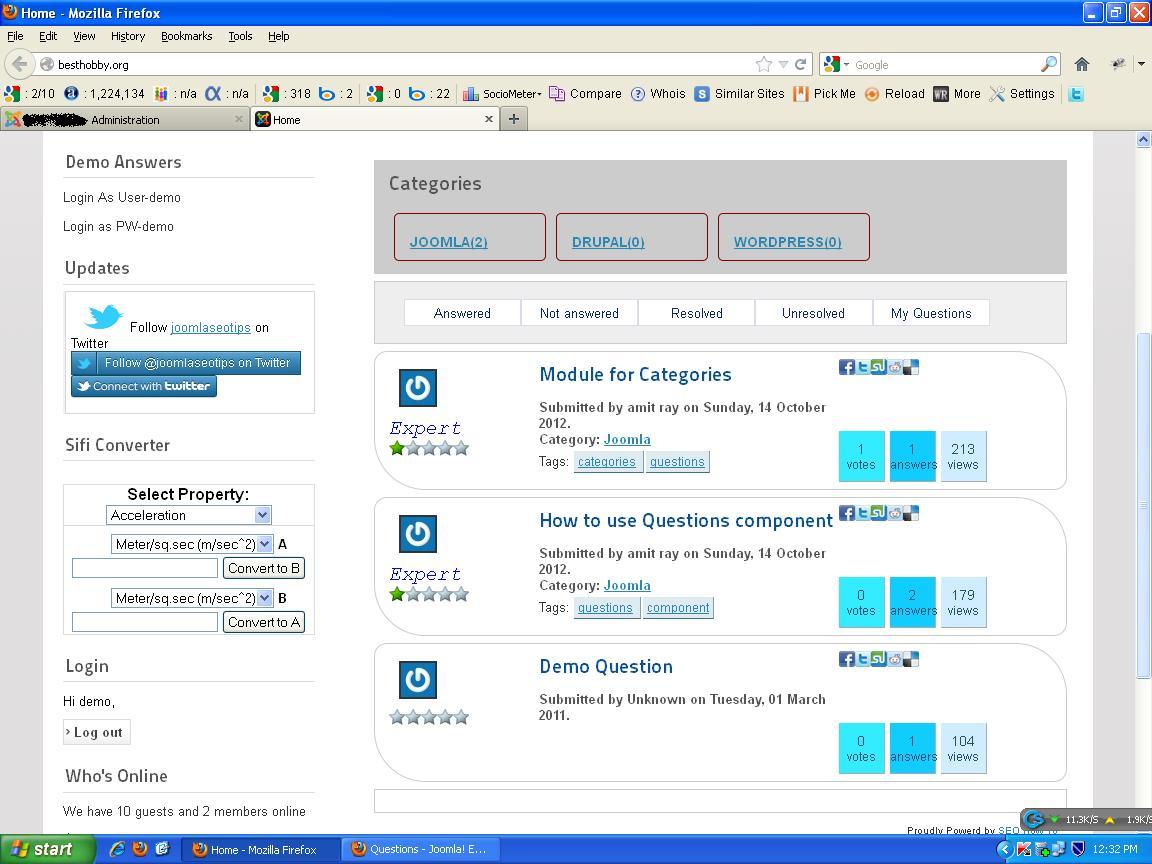Share How to use Questions component on StumbleUpon
Screen dimensions: 1152x864
point(879,513)
